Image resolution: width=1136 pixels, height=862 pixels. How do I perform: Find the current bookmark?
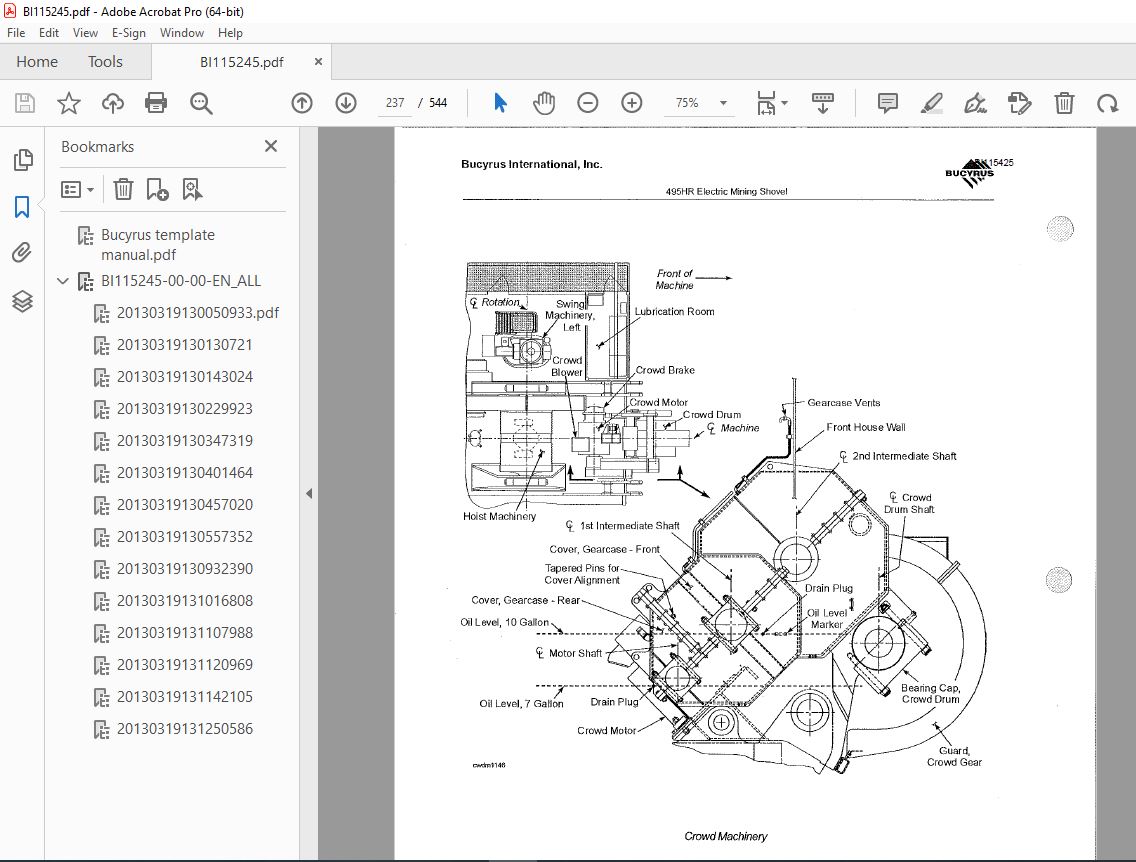[x=192, y=189]
